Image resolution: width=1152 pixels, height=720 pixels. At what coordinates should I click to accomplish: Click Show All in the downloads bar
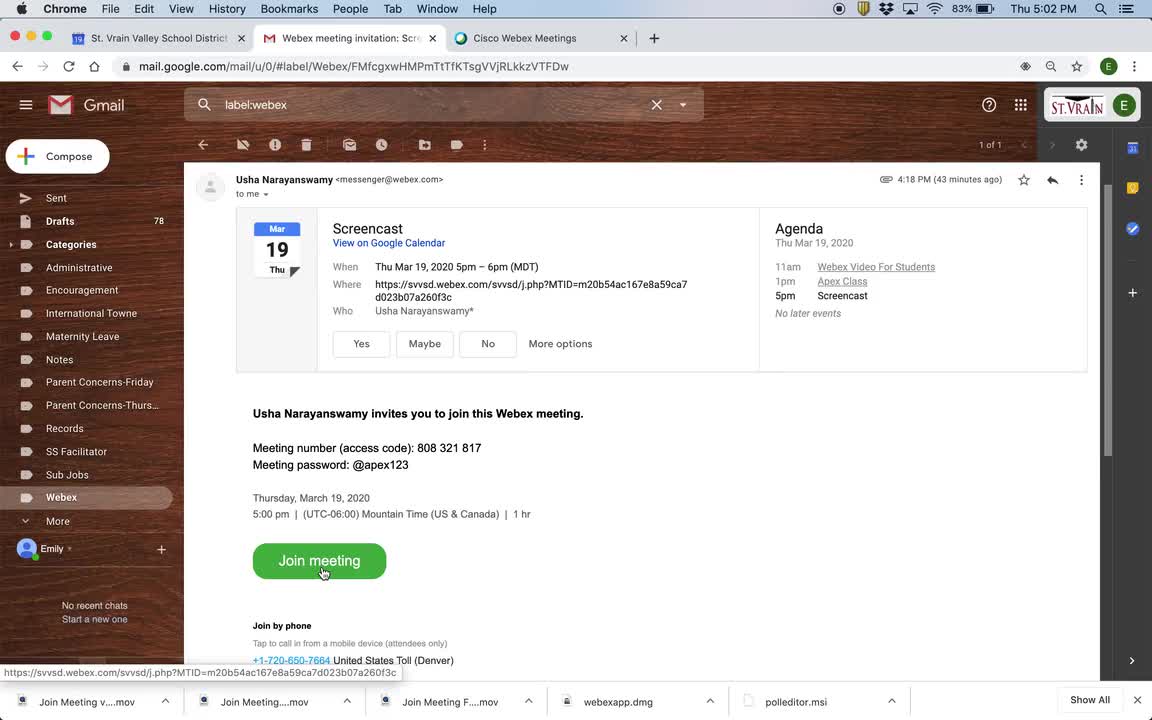pos(1089,700)
